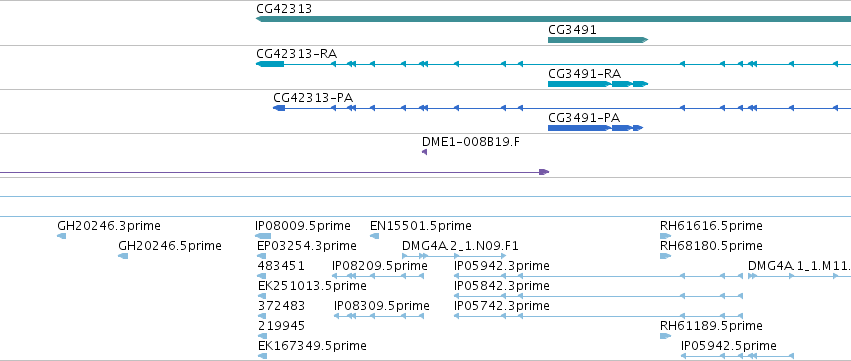Click the EK167349.5prime EST arrow
This screenshot has width=851, height=361.
point(263,356)
